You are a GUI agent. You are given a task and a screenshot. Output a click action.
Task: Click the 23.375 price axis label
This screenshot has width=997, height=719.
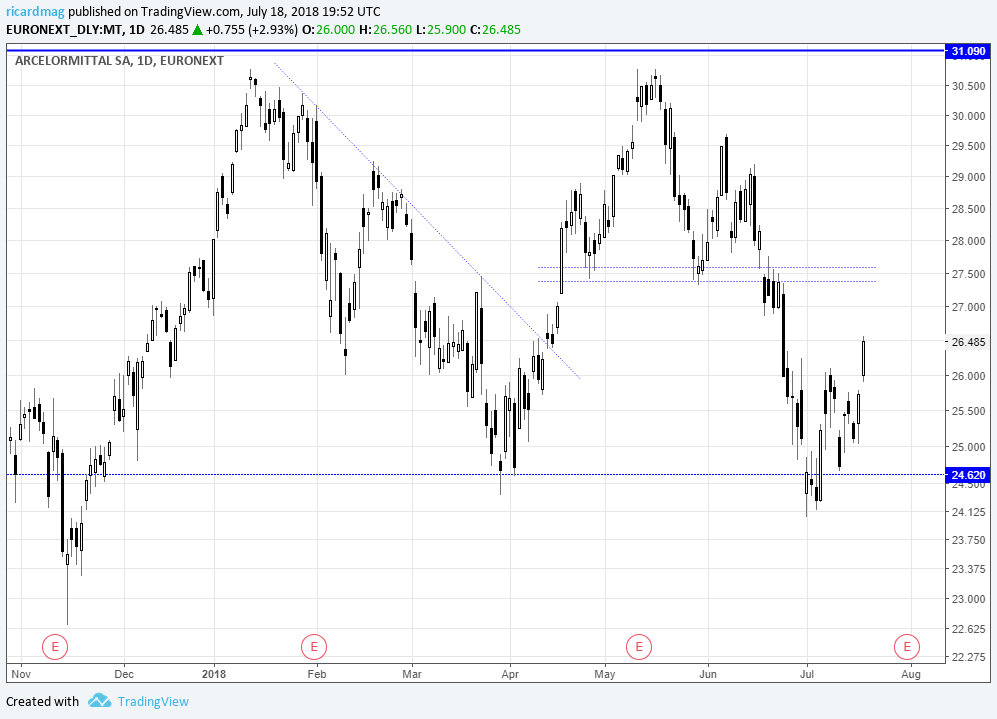click(968, 570)
